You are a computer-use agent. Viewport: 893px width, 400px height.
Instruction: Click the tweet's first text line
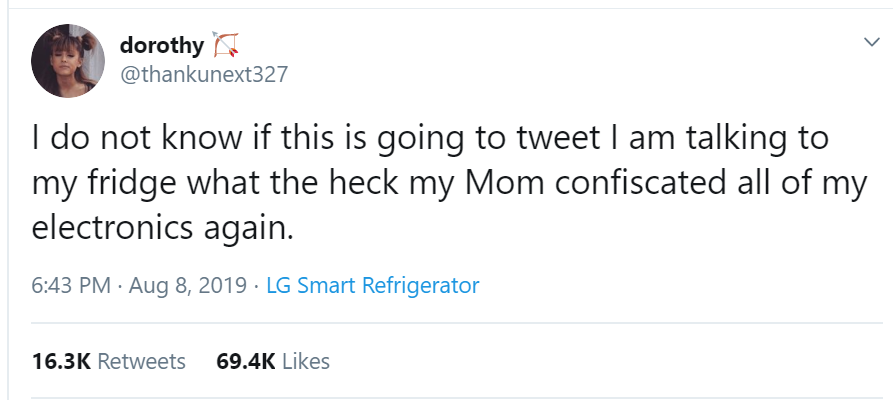point(430,138)
